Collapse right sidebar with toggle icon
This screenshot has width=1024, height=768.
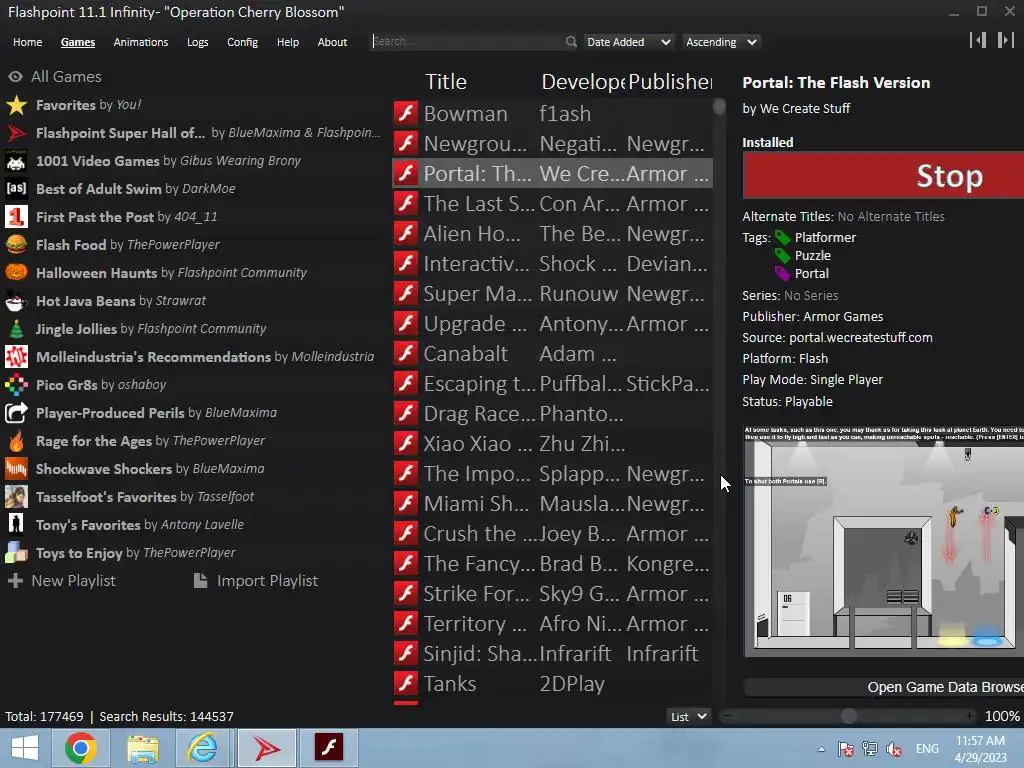[1006, 40]
